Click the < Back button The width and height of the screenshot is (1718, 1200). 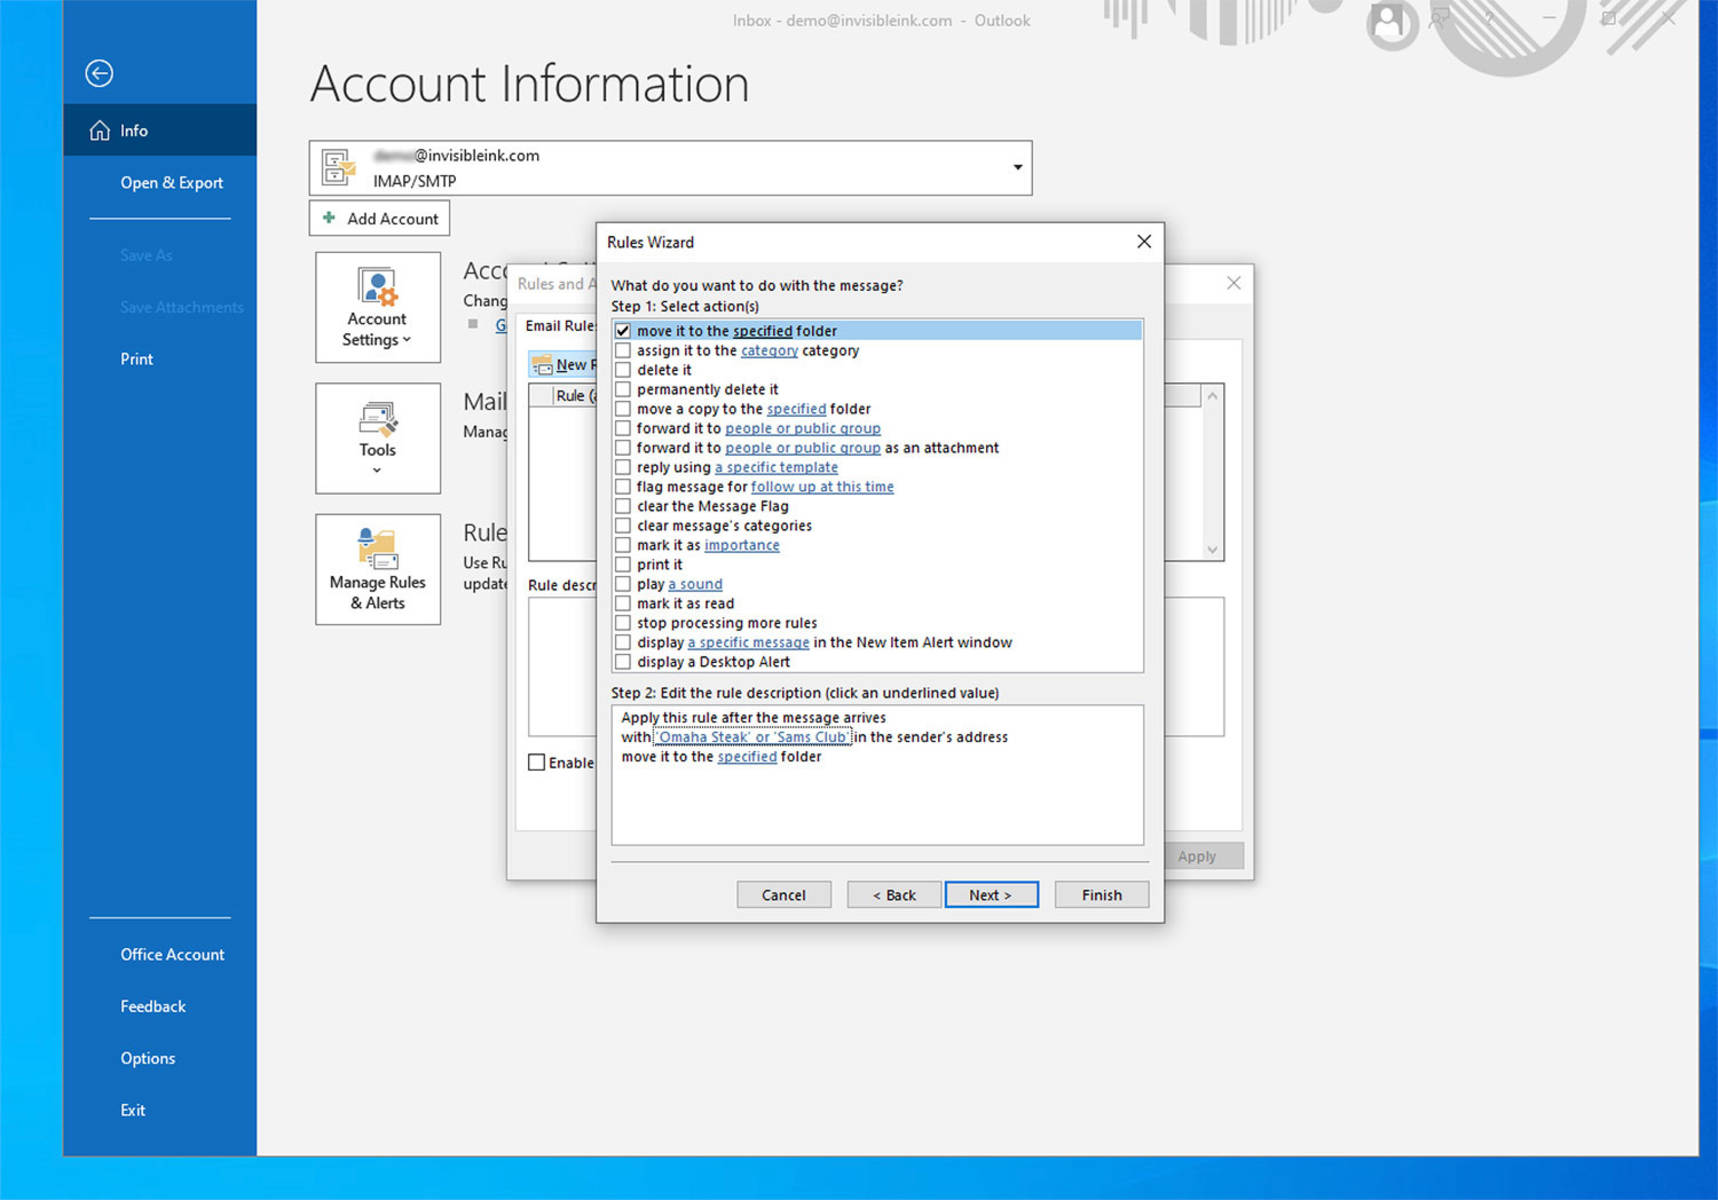[x=894, y=895]
